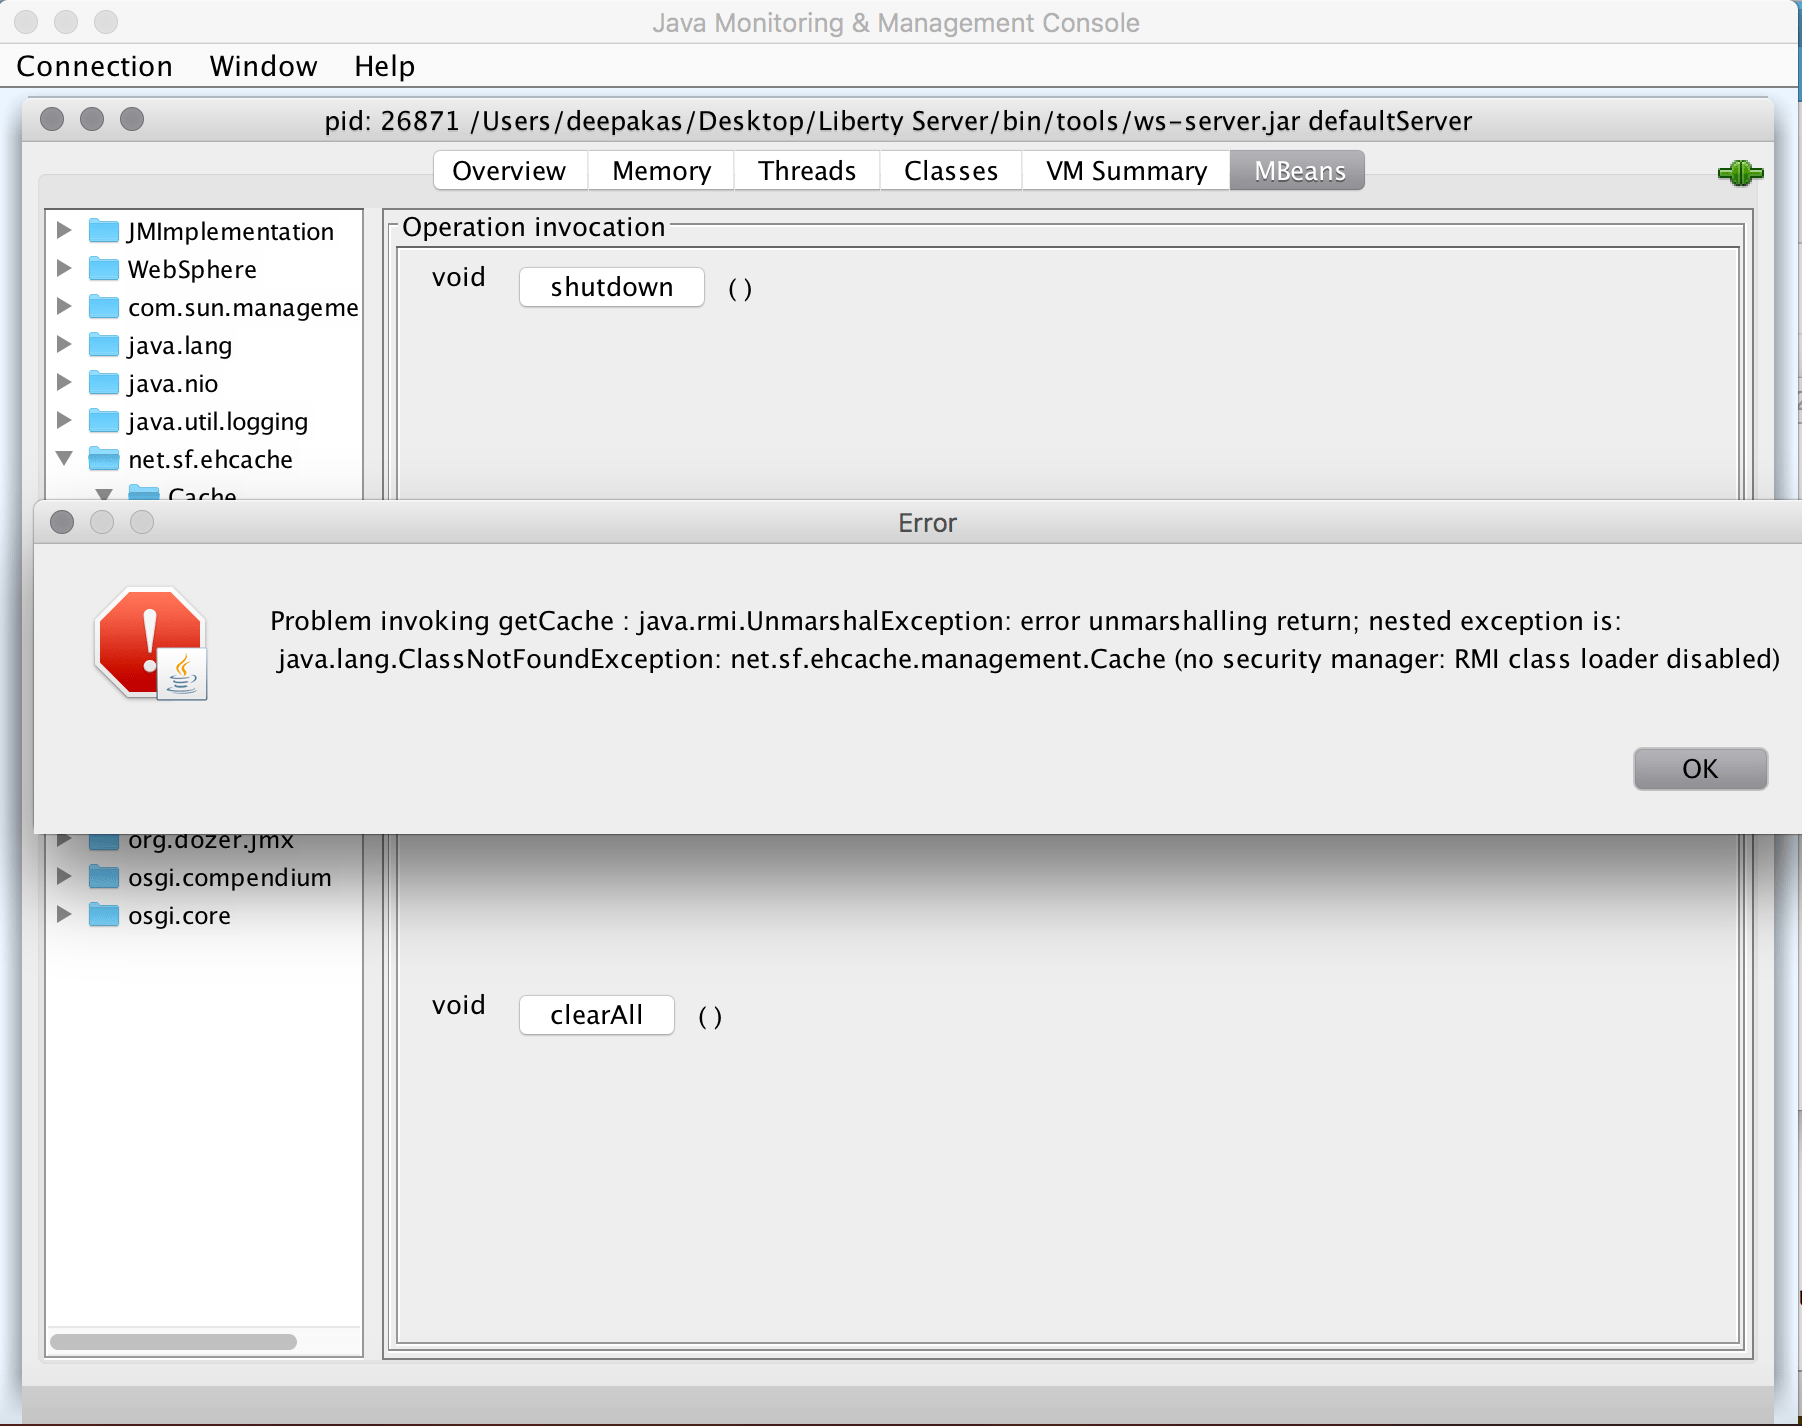
Task: Click the JMImplementation folder icon
Action: coord(104,231)
